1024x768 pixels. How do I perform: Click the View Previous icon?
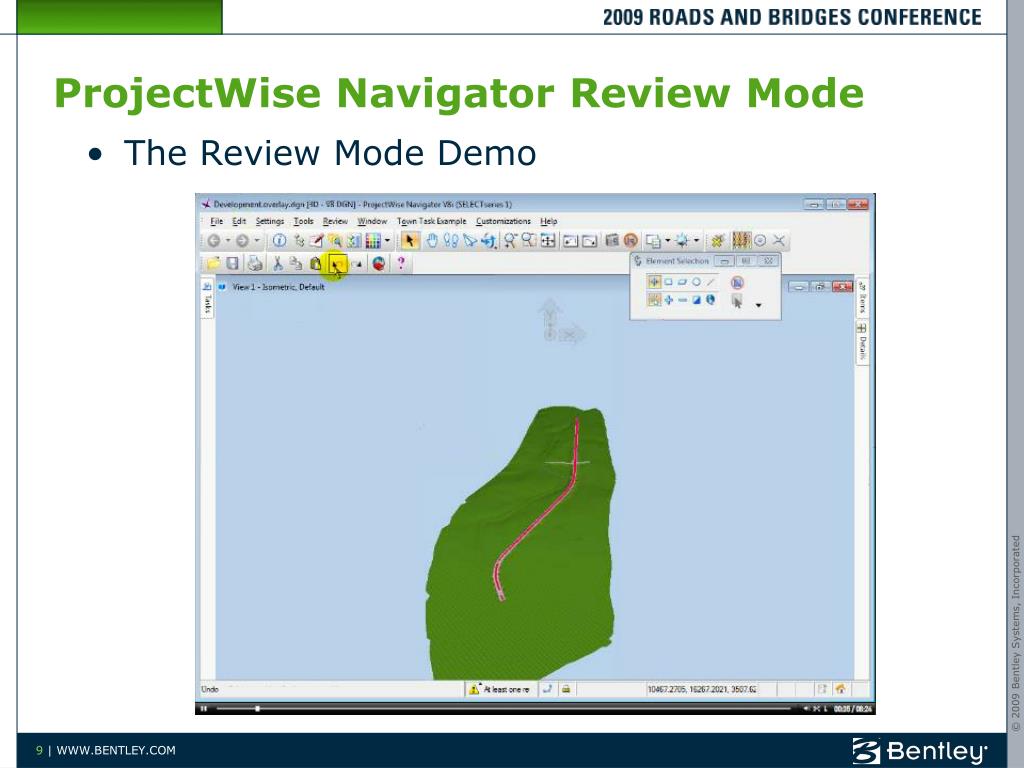click(571, 241)
